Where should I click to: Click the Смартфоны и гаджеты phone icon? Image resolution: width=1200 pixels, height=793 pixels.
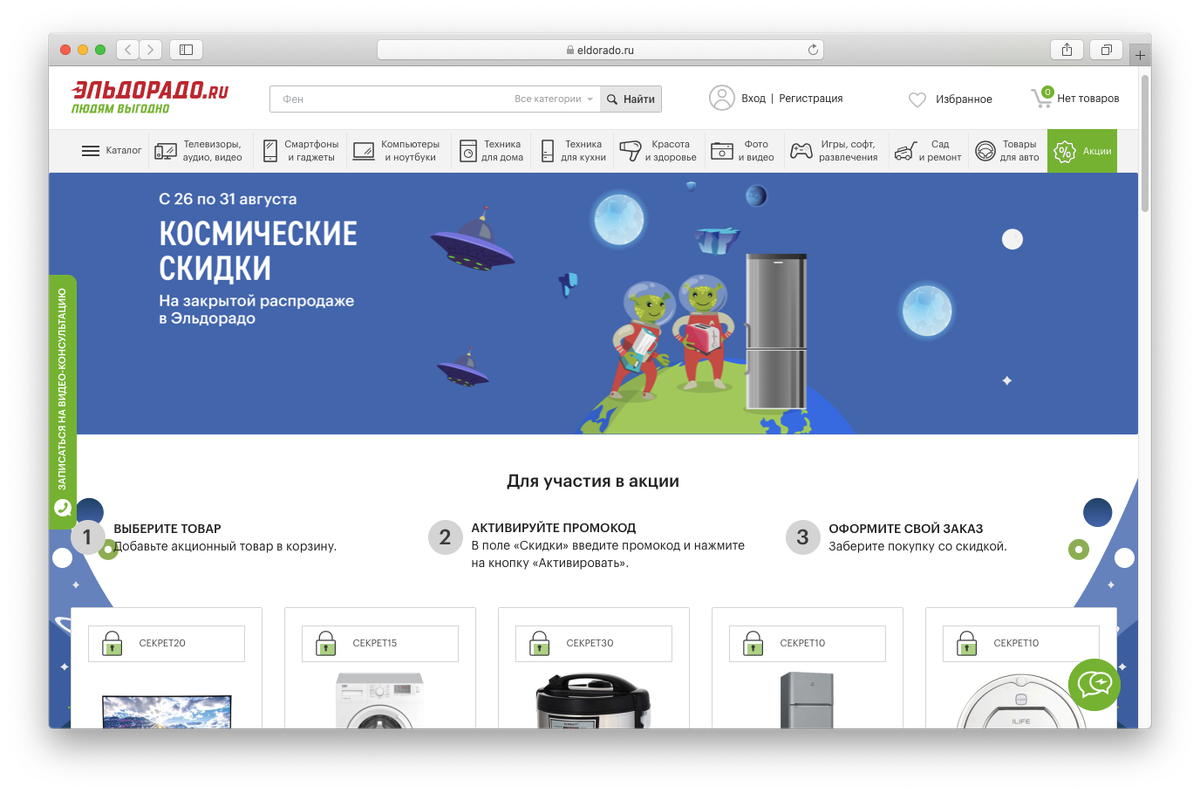point(270,151)
